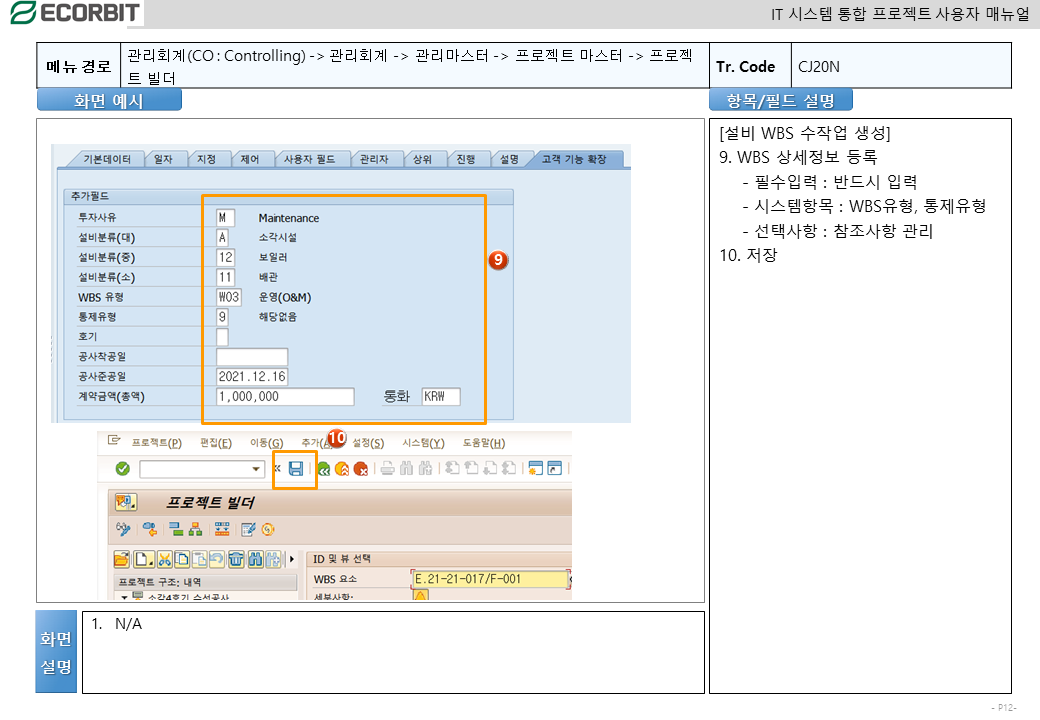Click the yellow Exit icon
The width and height of the screenshot is (1040, 720).
coord(342,469)
